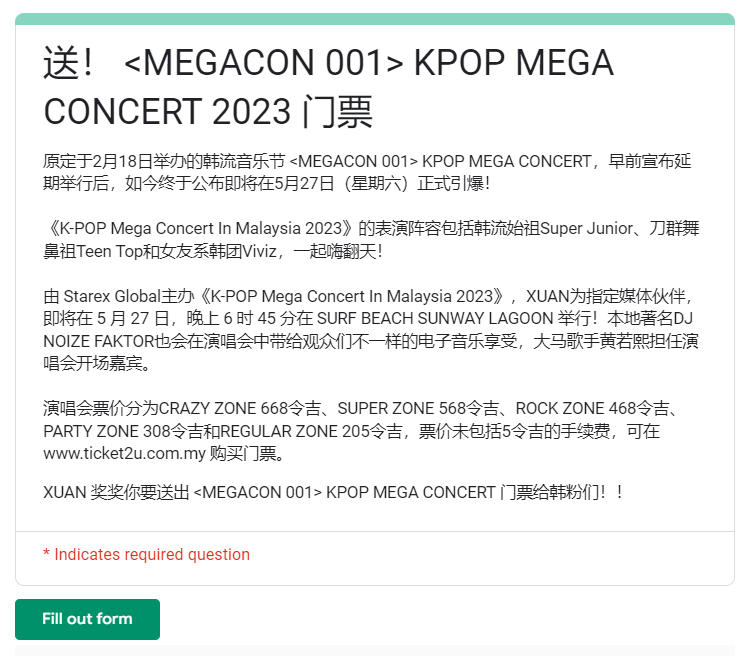
Task: Click the XUAN 奖奖你要送出 giveaway line
Action: [x=333, y=492]
